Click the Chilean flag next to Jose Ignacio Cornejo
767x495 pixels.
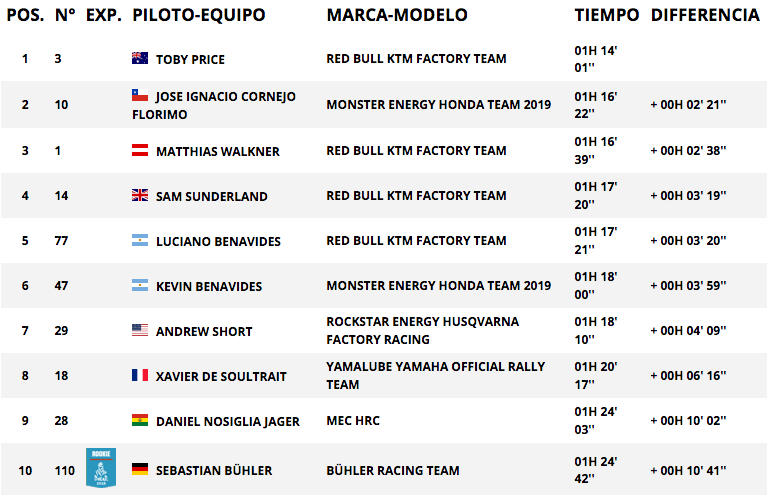click(140, 95)
